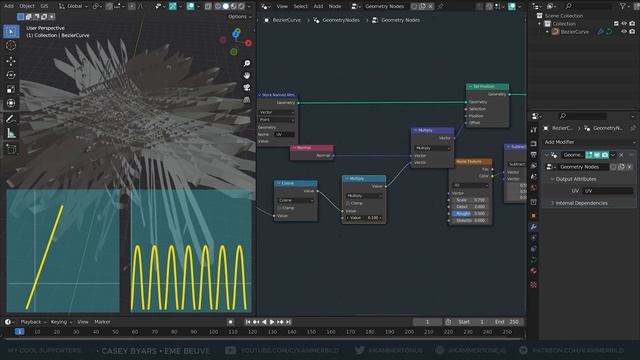This screenshot has height=360, width=640.
Task: Select the Scale tool
Action: coord(11,89)
